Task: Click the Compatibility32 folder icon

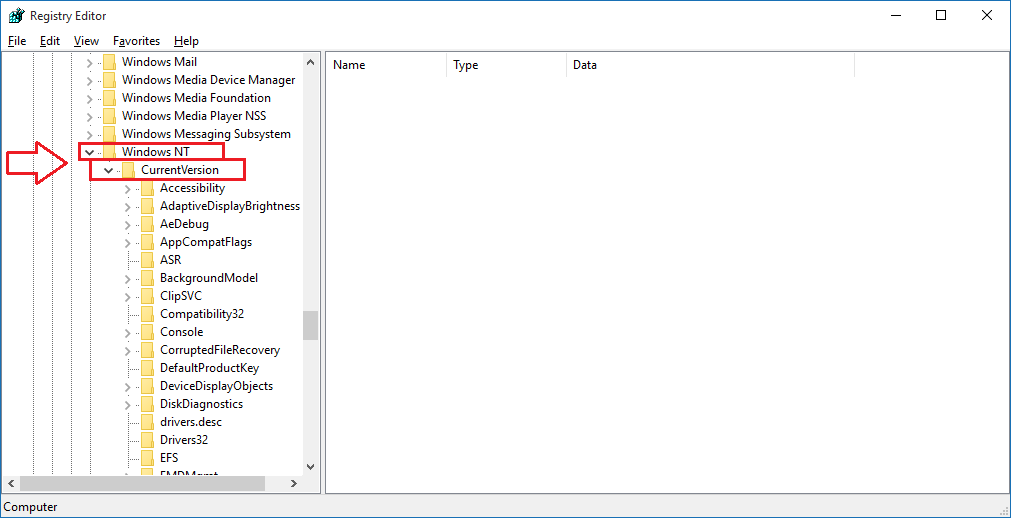Action: click(148, 314)
